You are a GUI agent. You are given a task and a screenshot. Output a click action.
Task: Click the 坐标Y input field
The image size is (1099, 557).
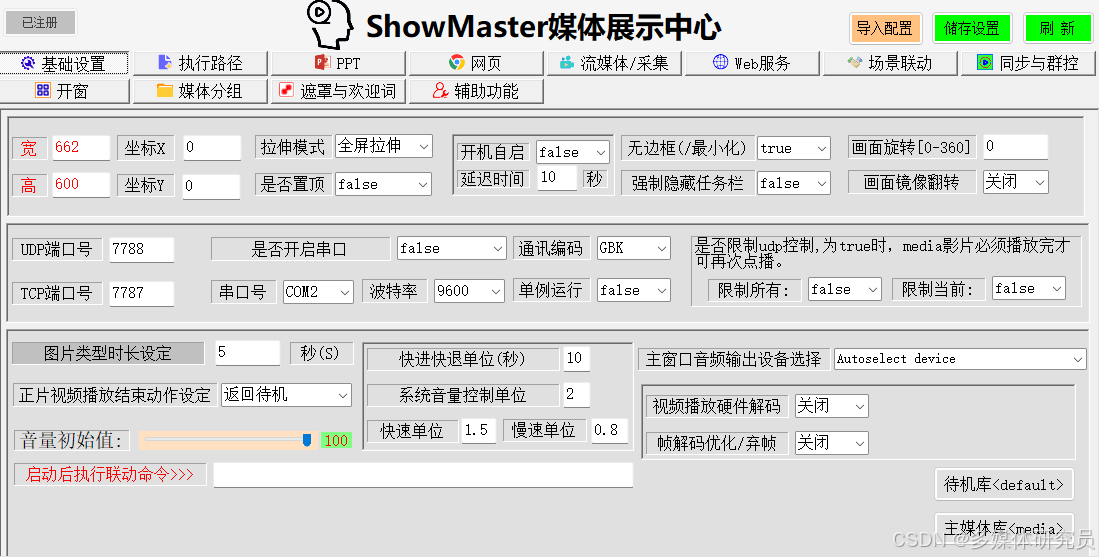(x=212, y=186)
